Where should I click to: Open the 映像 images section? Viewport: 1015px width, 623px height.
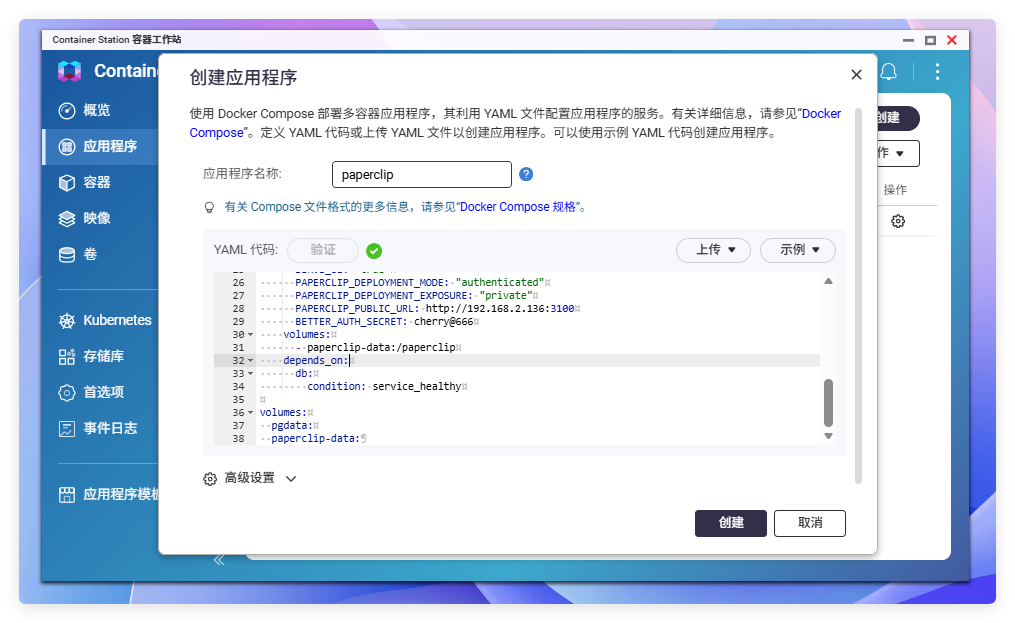[97, 218]
